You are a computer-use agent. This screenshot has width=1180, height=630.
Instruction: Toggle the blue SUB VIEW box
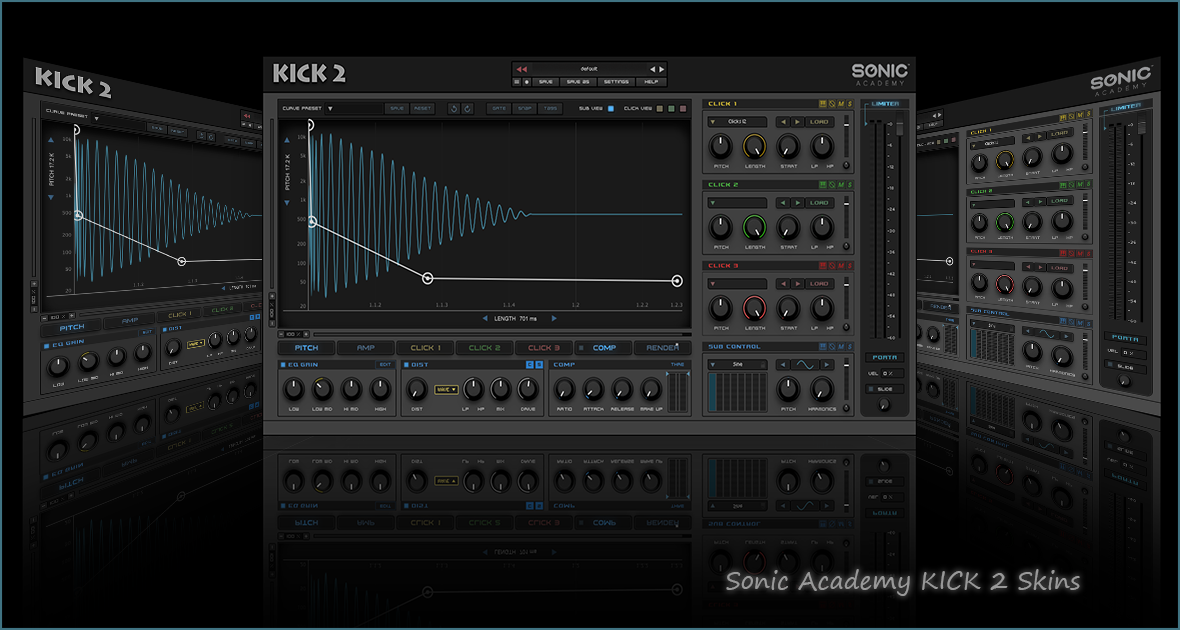[610, 108]
